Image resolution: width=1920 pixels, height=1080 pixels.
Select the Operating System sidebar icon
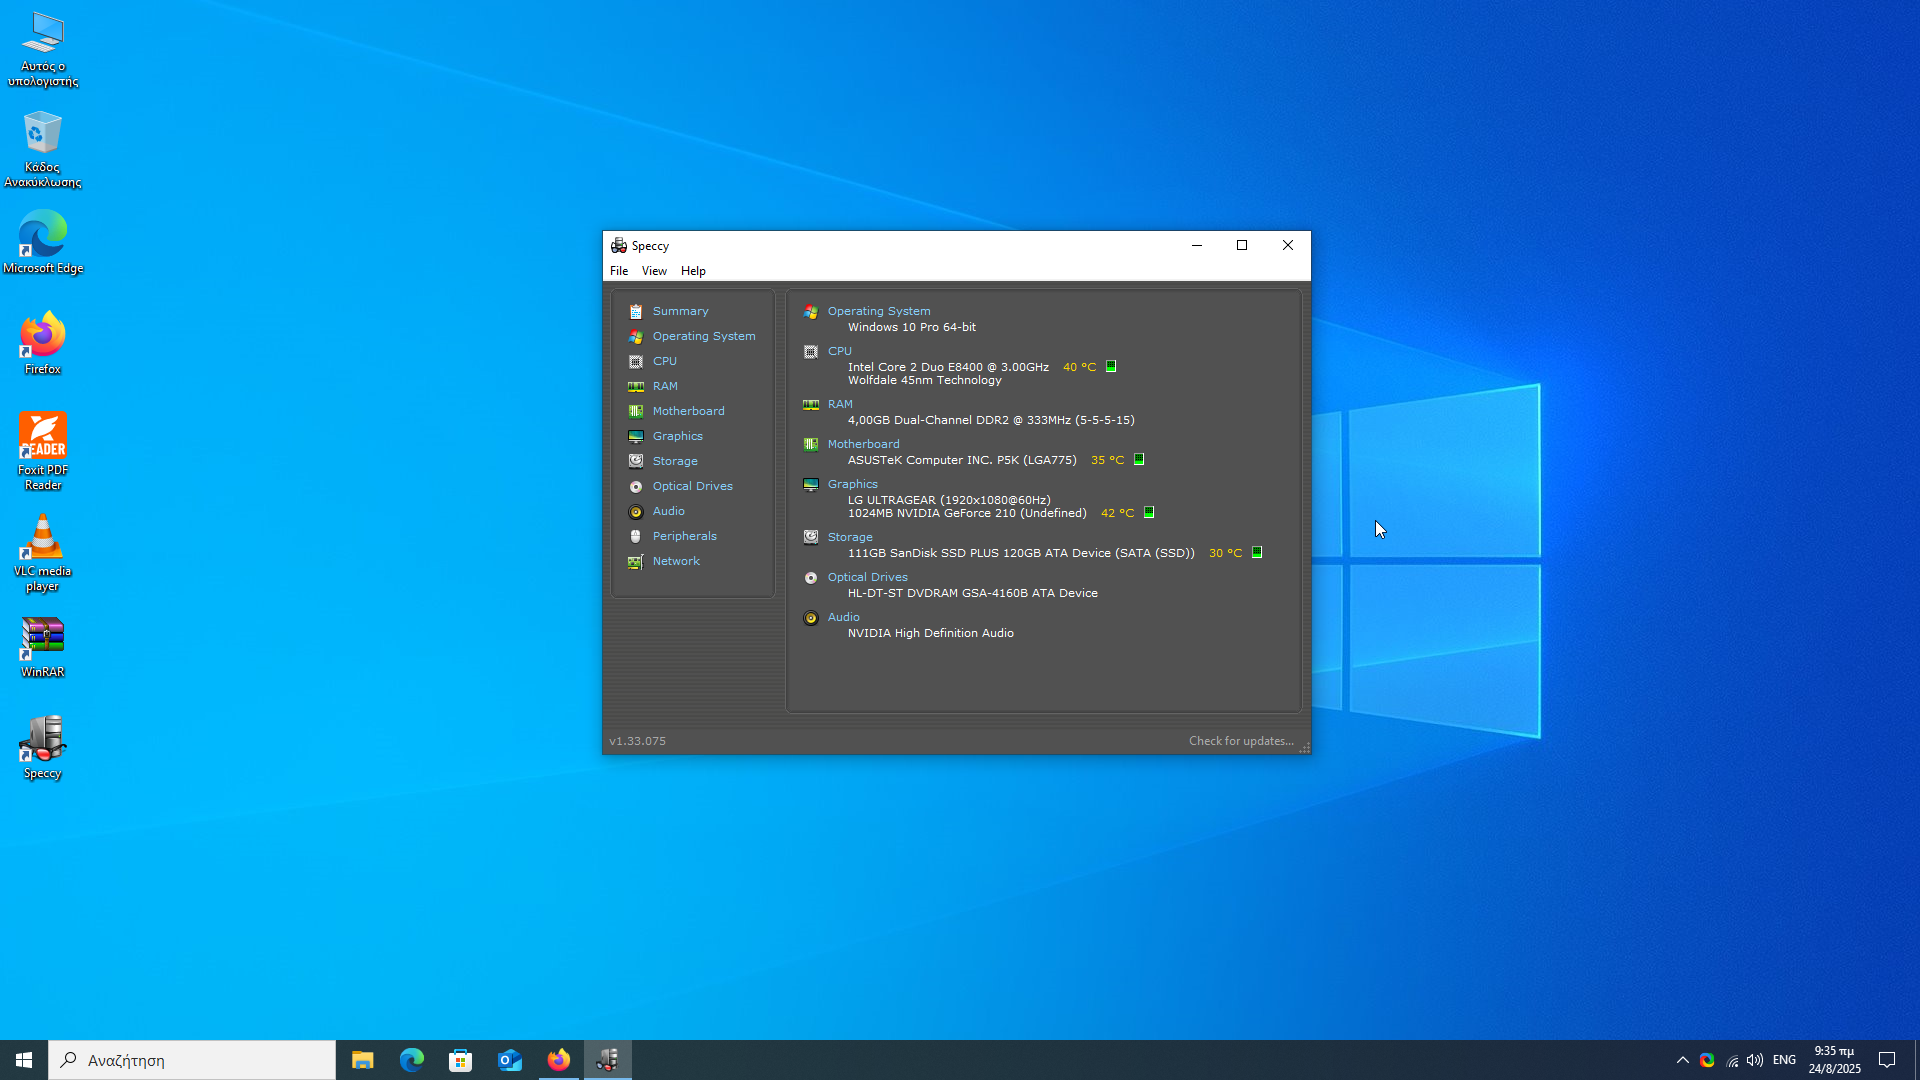point(636,337)
